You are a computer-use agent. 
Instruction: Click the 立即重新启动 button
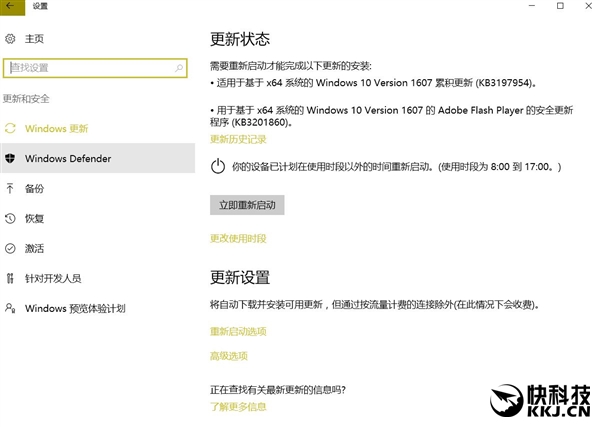[x=247, y=205]
